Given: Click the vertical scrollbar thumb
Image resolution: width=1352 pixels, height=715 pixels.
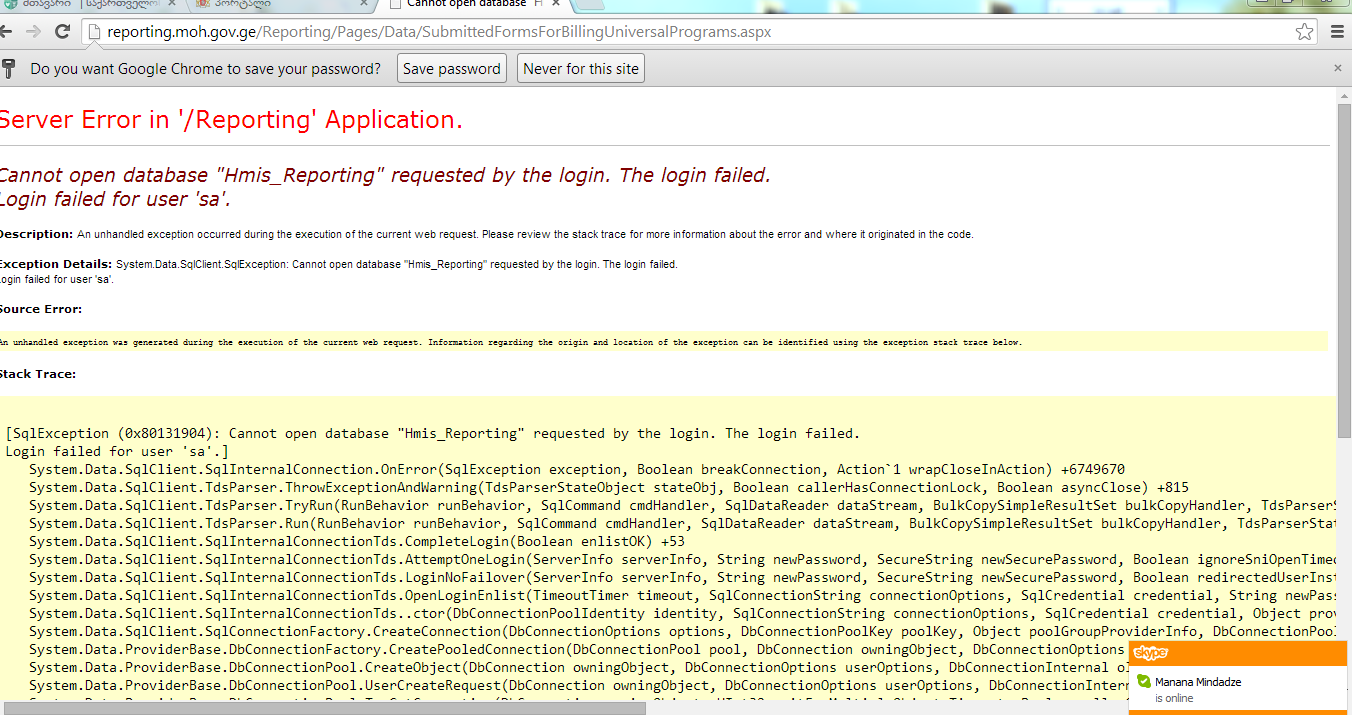Looking at the screenshot, I should pos(1343,270).
